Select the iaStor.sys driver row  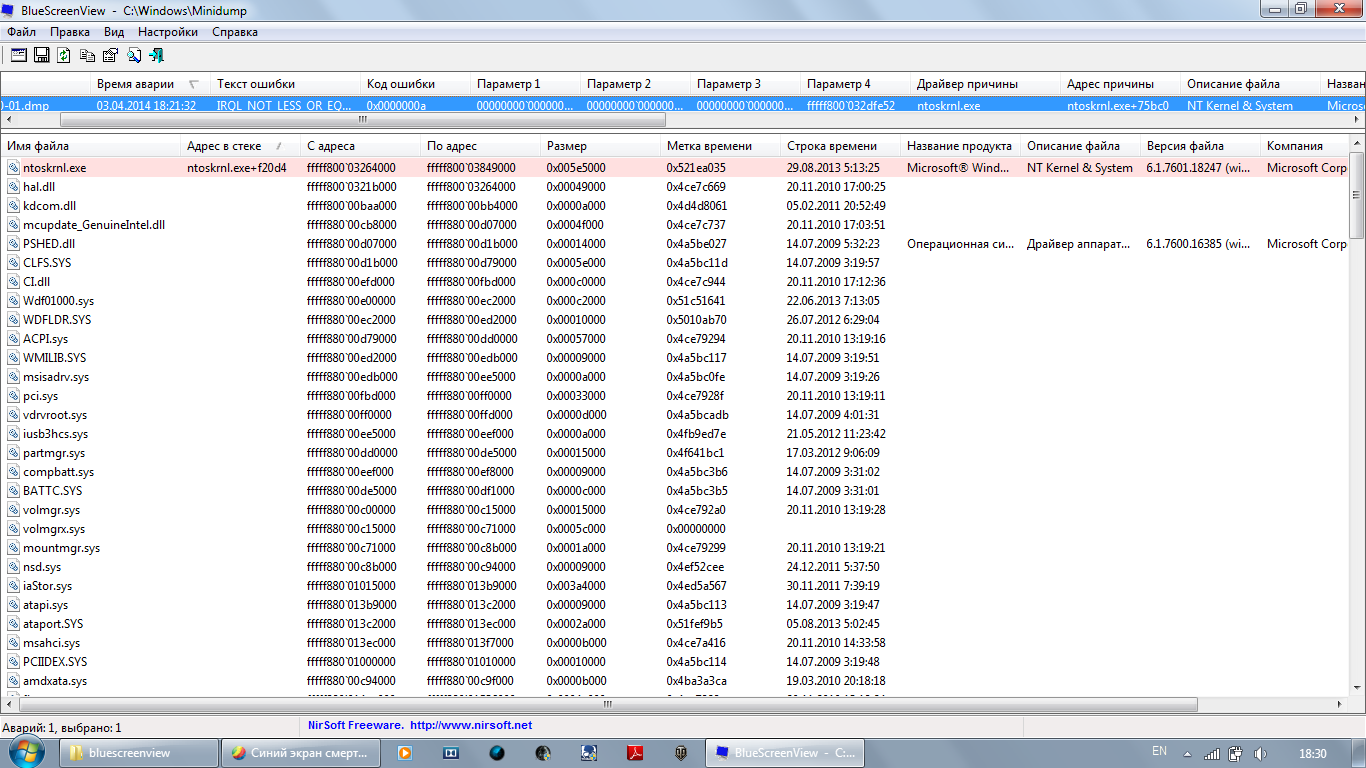tap(47, 586)
